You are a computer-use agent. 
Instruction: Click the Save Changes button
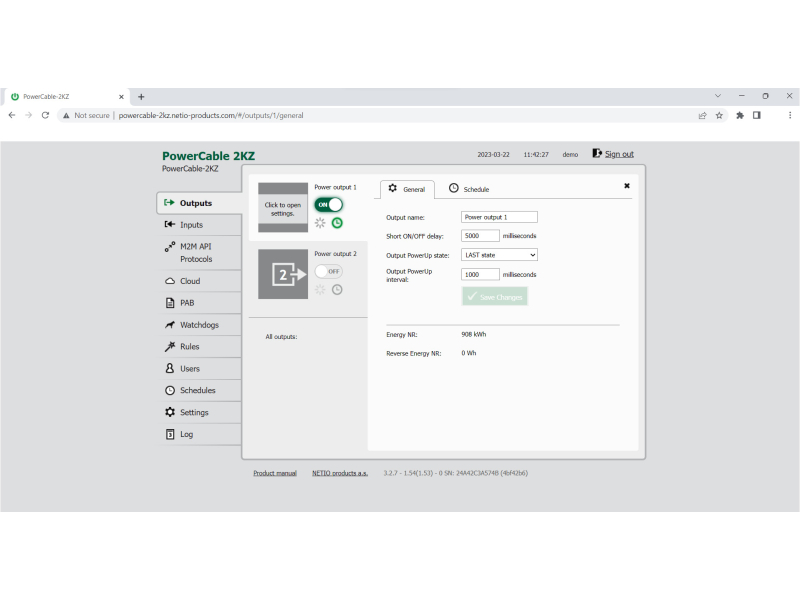495,296
